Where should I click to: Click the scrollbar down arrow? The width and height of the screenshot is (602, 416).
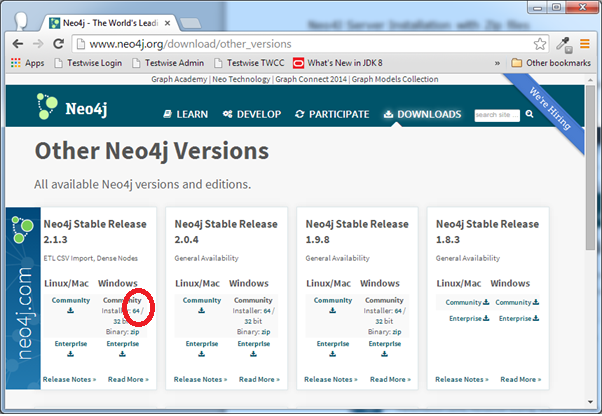[590, 402]
